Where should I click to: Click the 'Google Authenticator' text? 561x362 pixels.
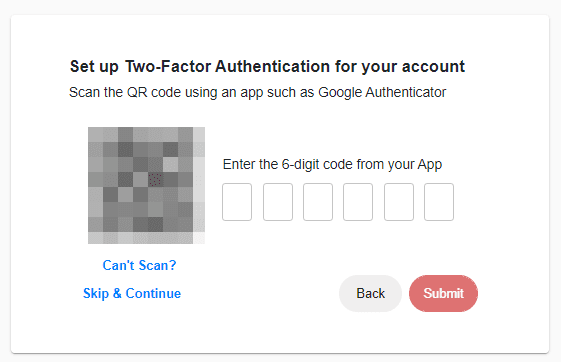(x=382, y=93)
